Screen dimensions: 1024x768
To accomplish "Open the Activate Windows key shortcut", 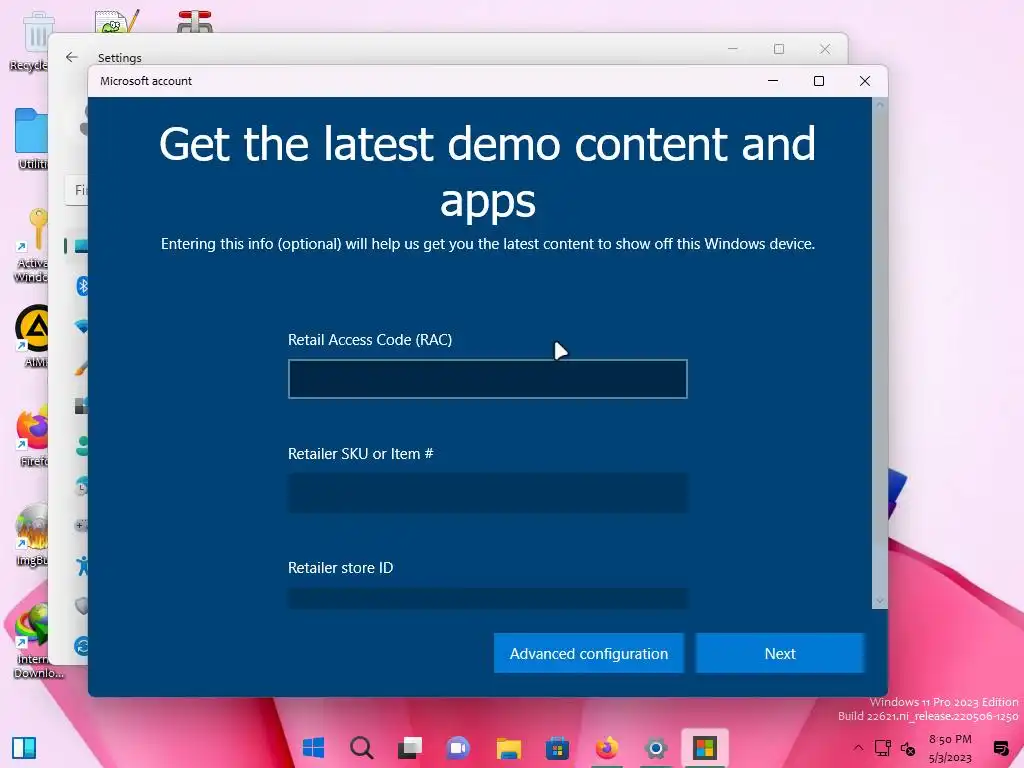I will point(31,246).
